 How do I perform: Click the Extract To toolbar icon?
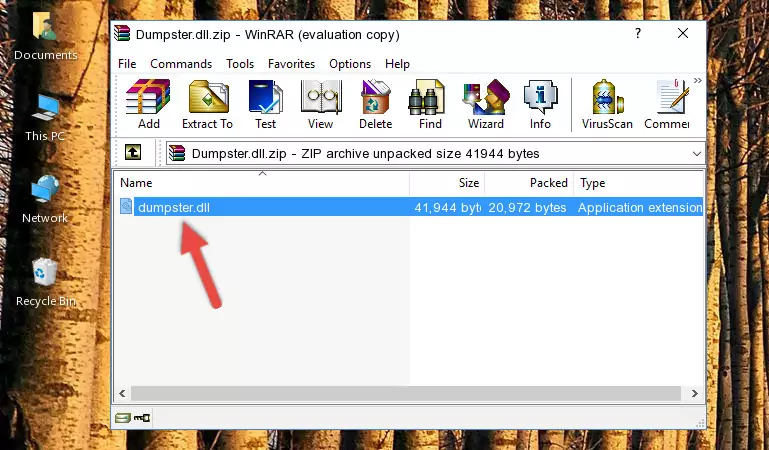tap(207, 104)
